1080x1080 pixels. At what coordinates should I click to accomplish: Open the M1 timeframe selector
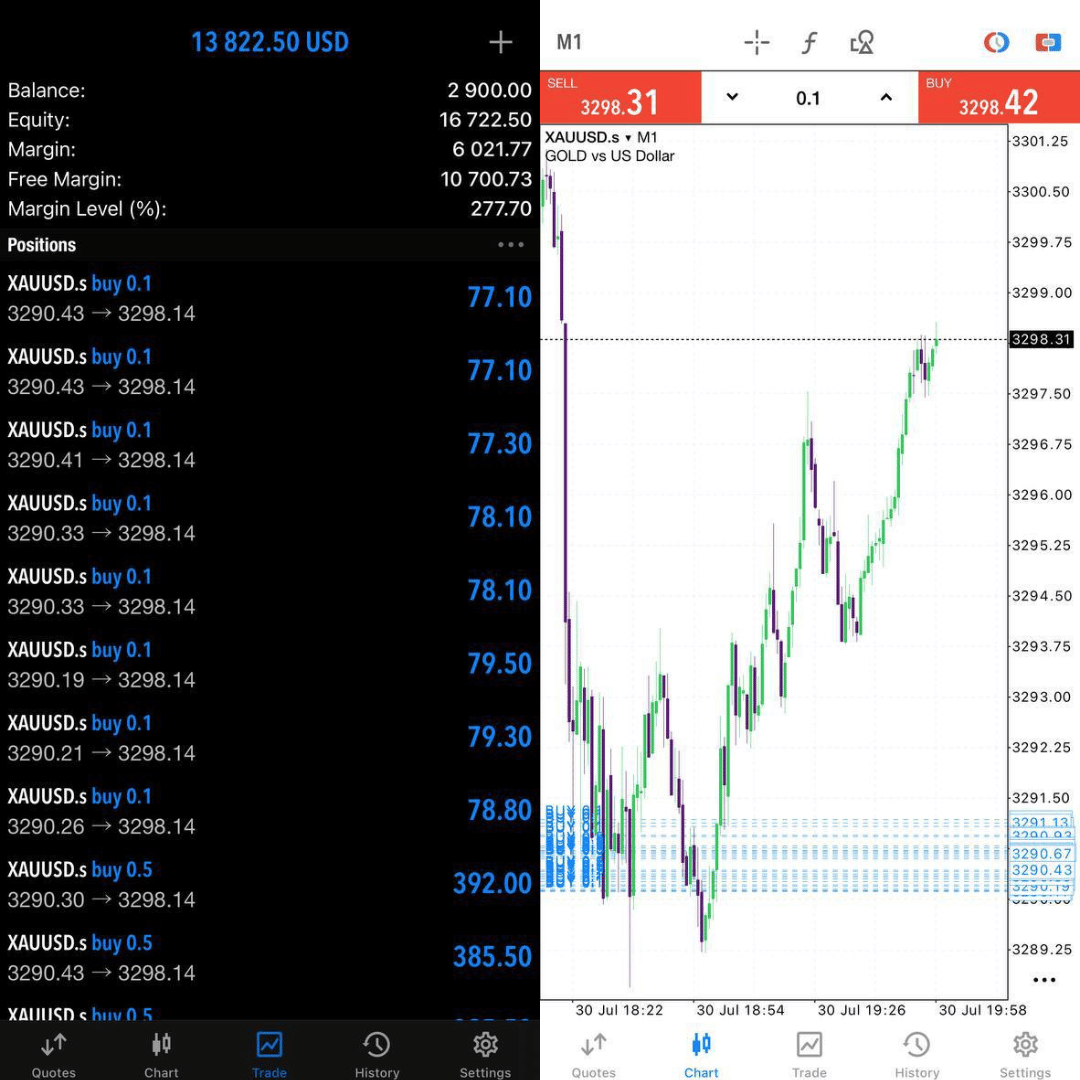[x=569, y=42]
